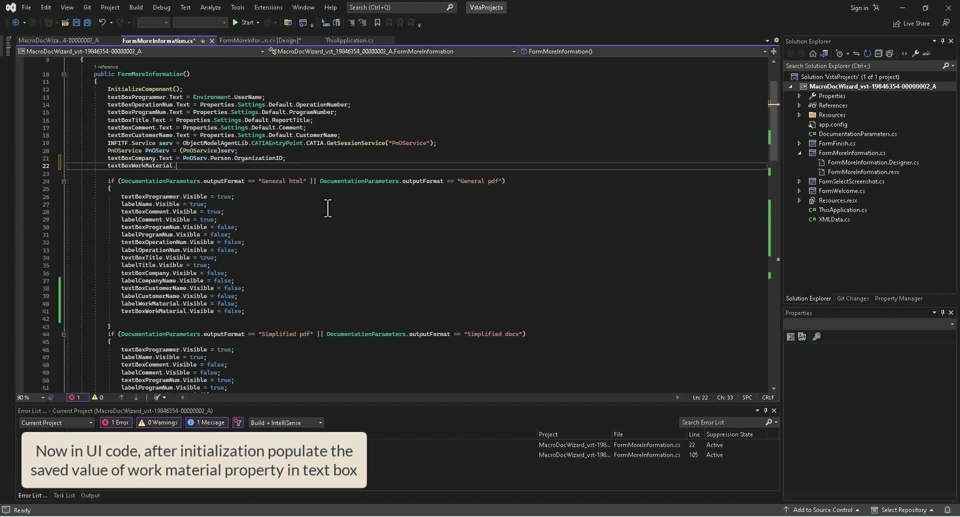
Task: Click the bookmark icon in the toolbar
Action: (377, 23)
